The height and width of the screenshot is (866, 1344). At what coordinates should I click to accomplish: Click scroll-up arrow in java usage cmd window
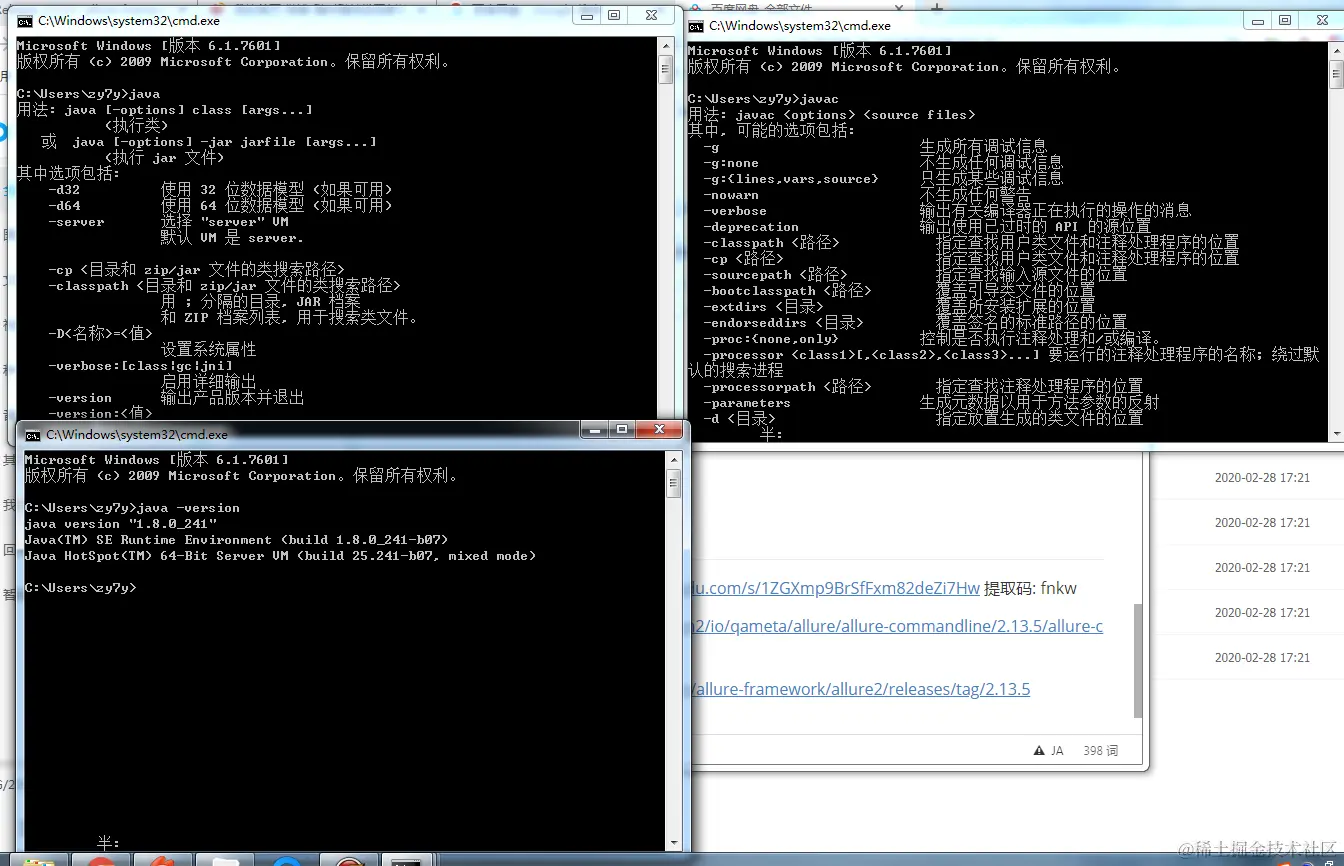(x=666, y=46)
